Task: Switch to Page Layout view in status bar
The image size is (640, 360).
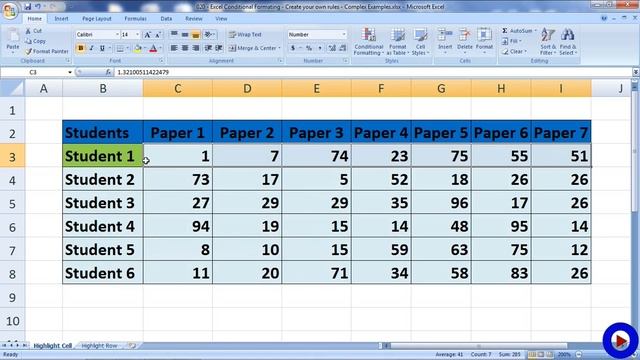Action: pyautogui.click(x=541, y=355)
